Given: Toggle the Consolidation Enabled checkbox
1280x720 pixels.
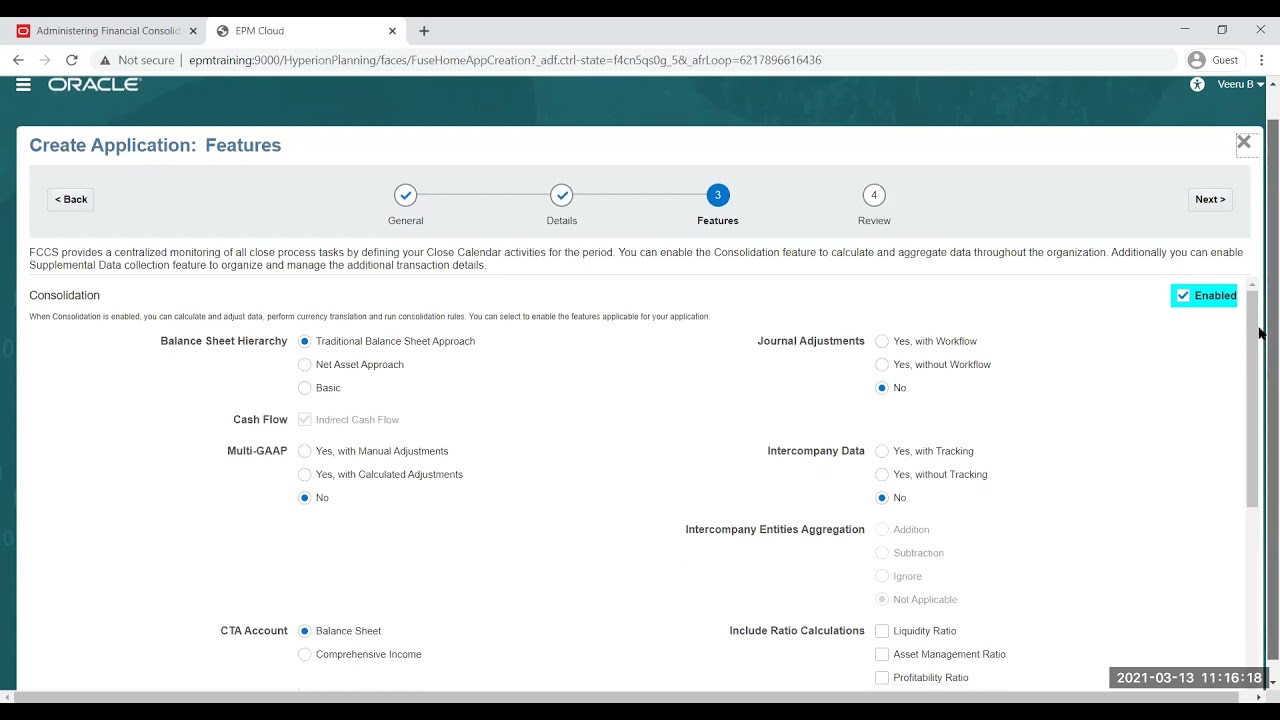Looking at the screenshot, I should point(1183,295).
